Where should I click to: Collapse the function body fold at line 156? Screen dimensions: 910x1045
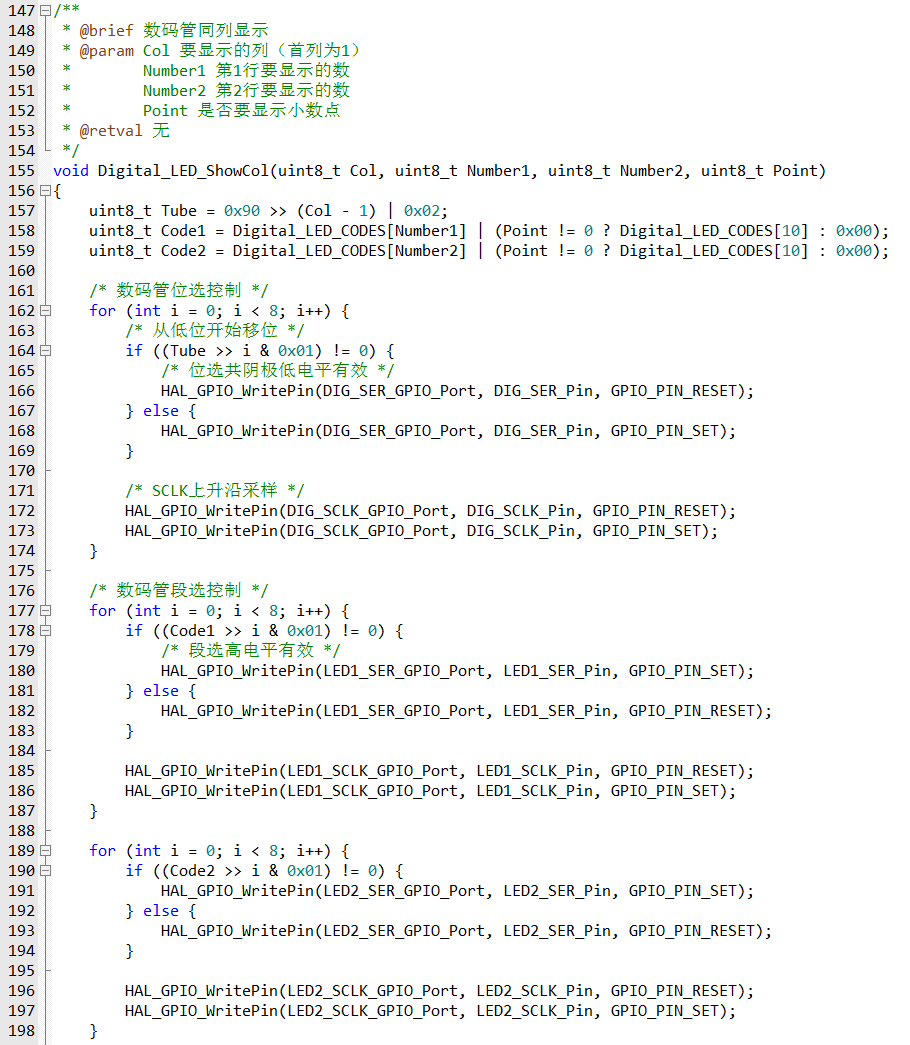[45, 191]
